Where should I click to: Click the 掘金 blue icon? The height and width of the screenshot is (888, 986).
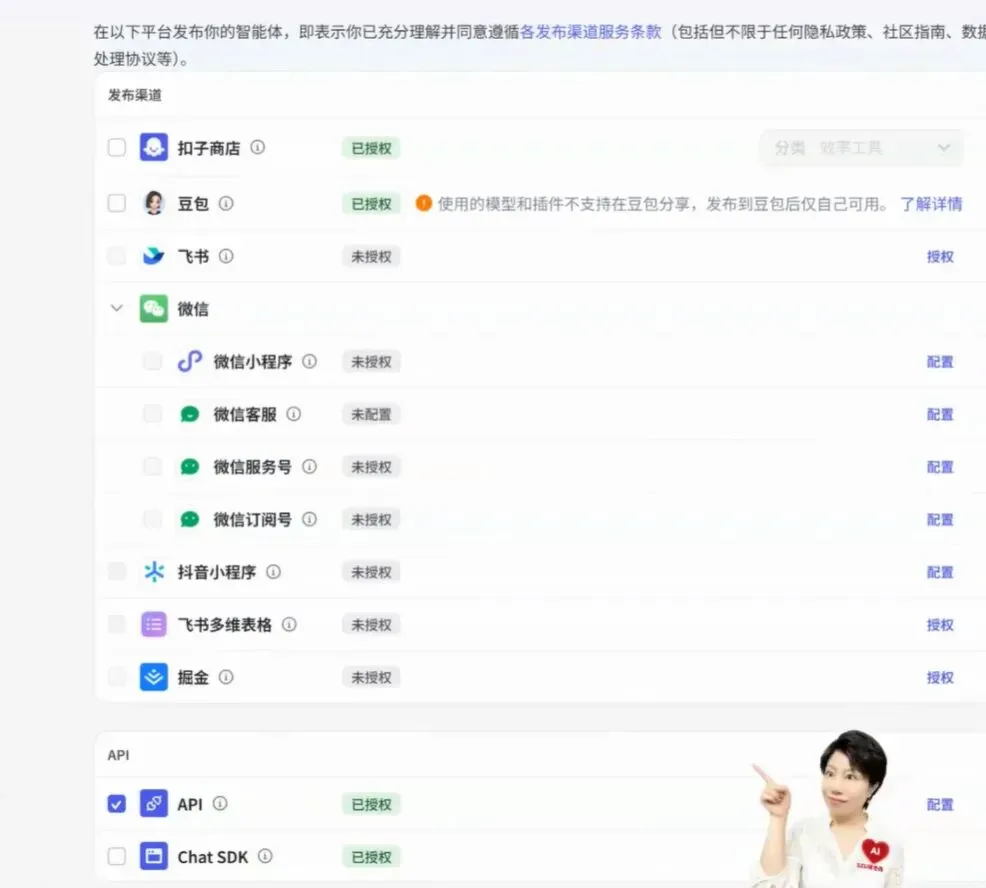(x=153, y=677)
